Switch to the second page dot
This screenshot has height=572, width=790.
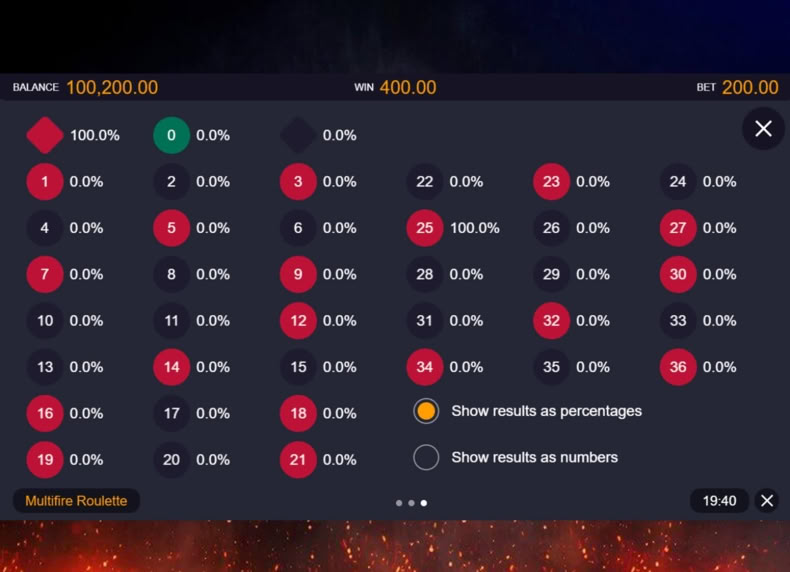coord(412,503)
